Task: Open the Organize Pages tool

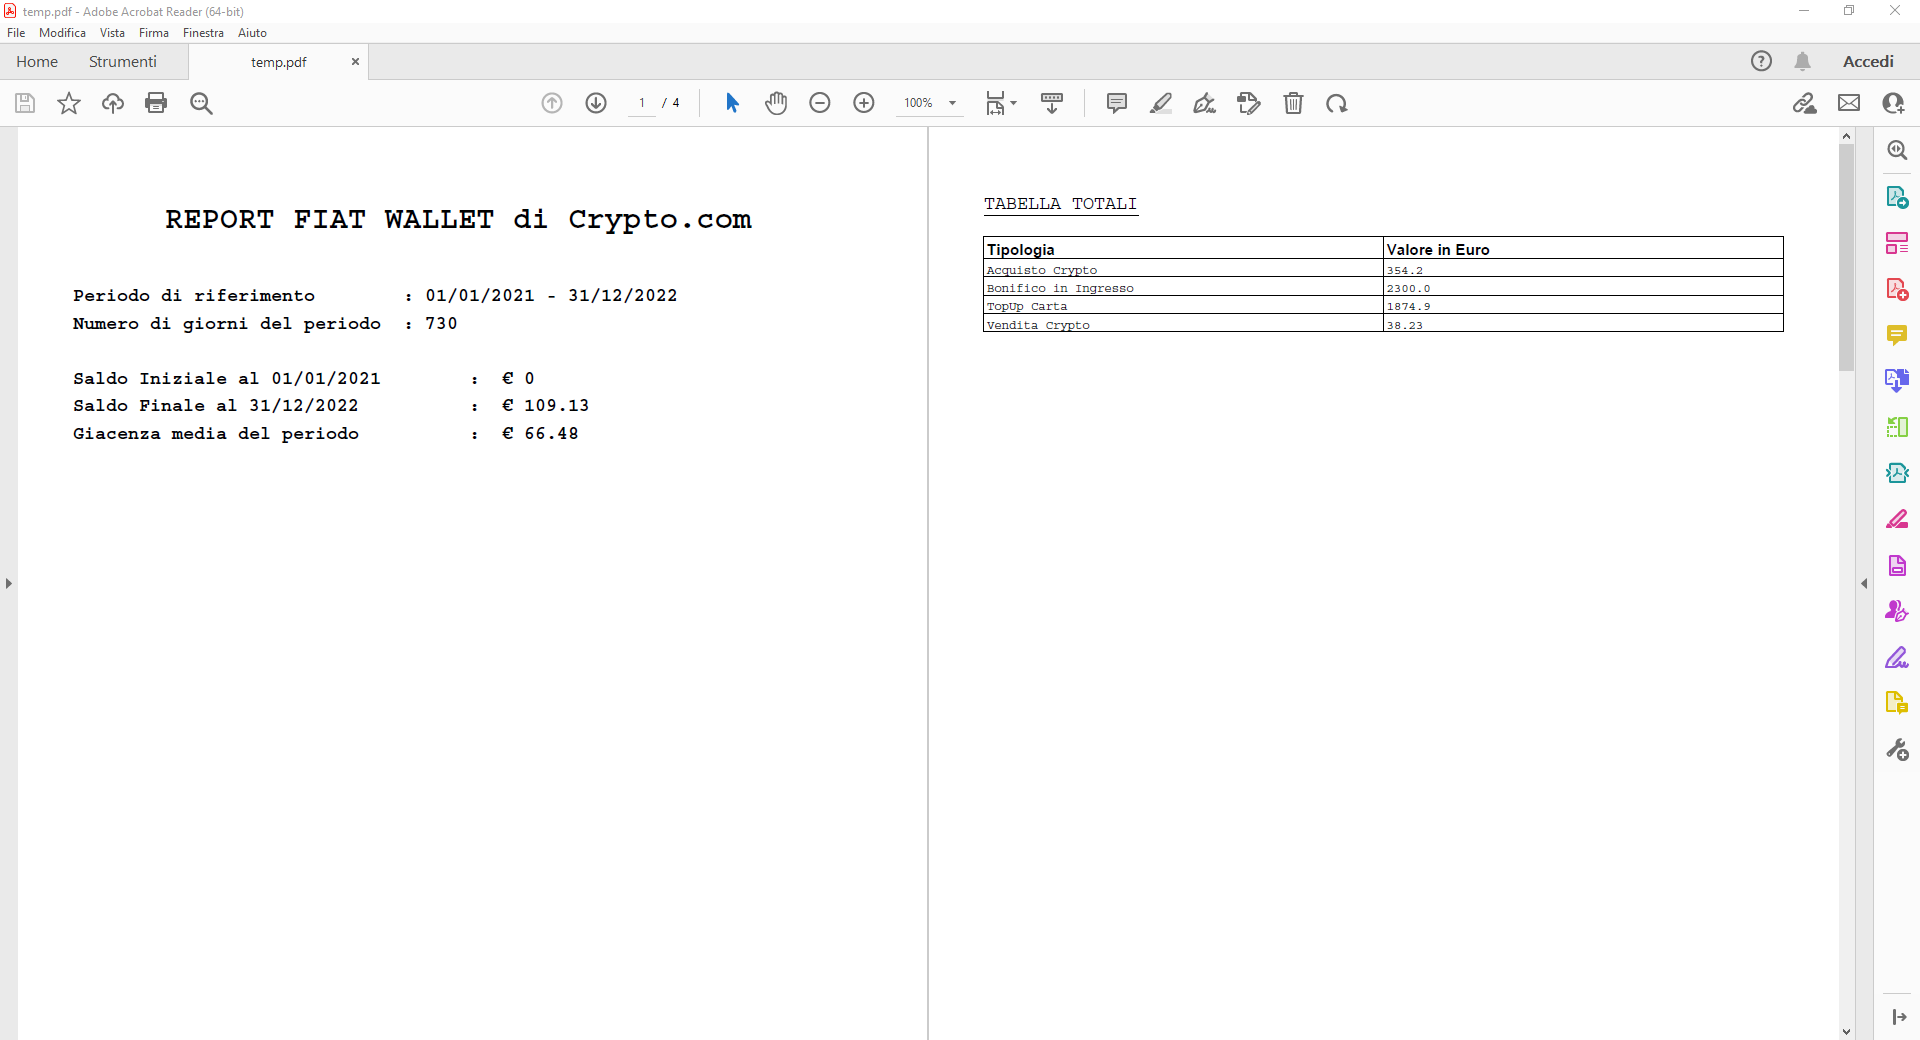Action: tap(1897, 241)
